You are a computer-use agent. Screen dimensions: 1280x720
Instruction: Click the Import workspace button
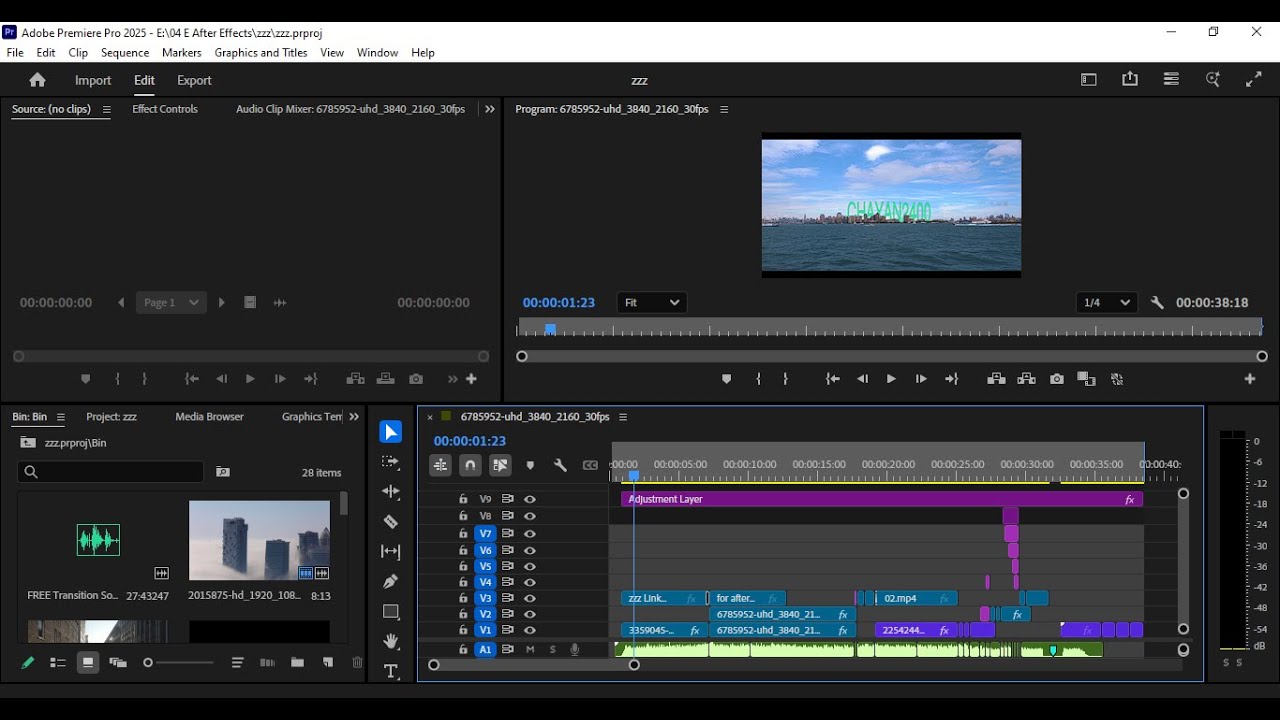tap(93, 80)
